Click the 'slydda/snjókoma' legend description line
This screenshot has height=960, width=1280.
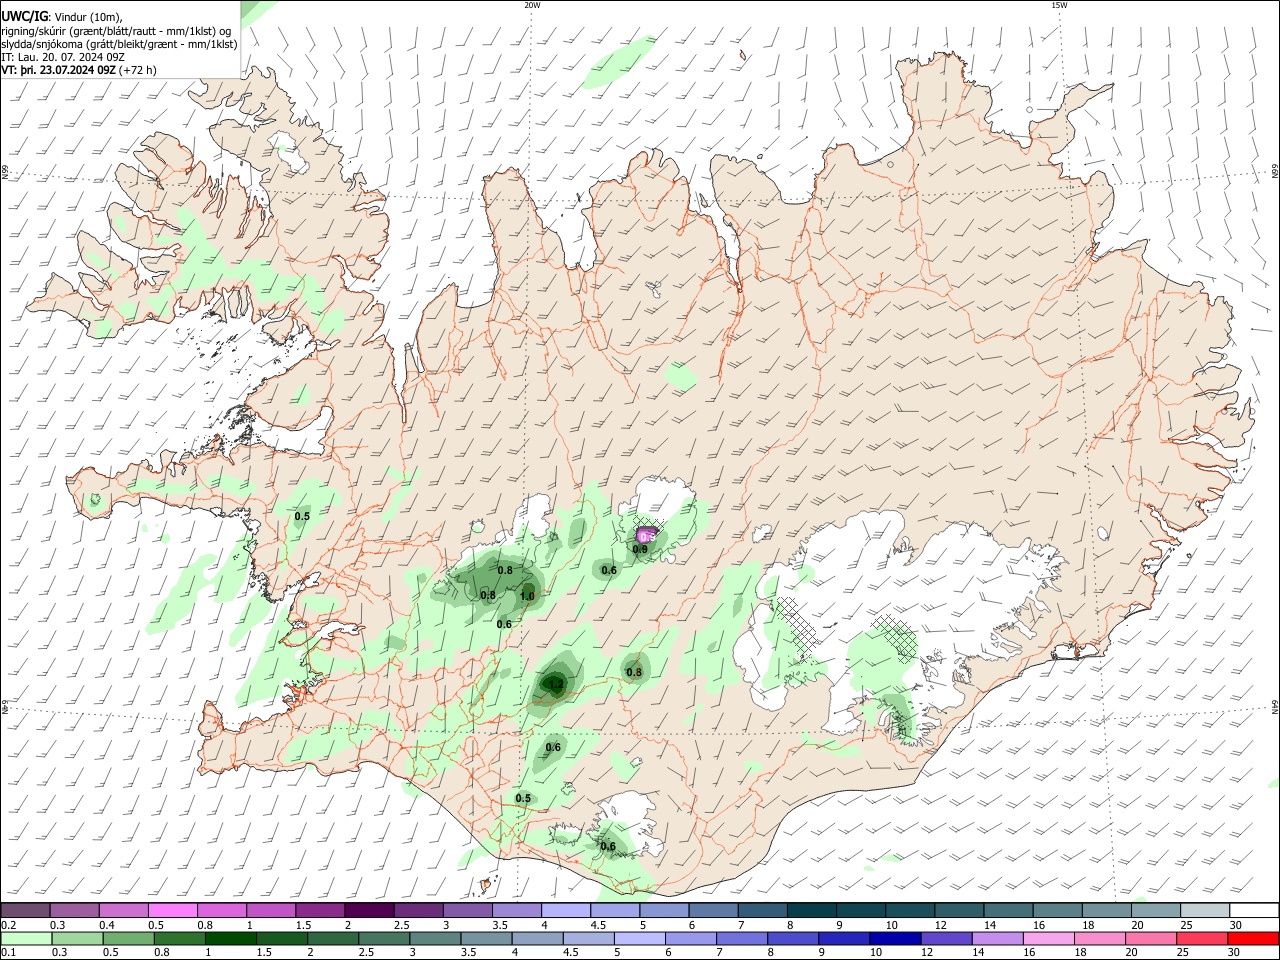pyautogui.click(x=119, y=44)
